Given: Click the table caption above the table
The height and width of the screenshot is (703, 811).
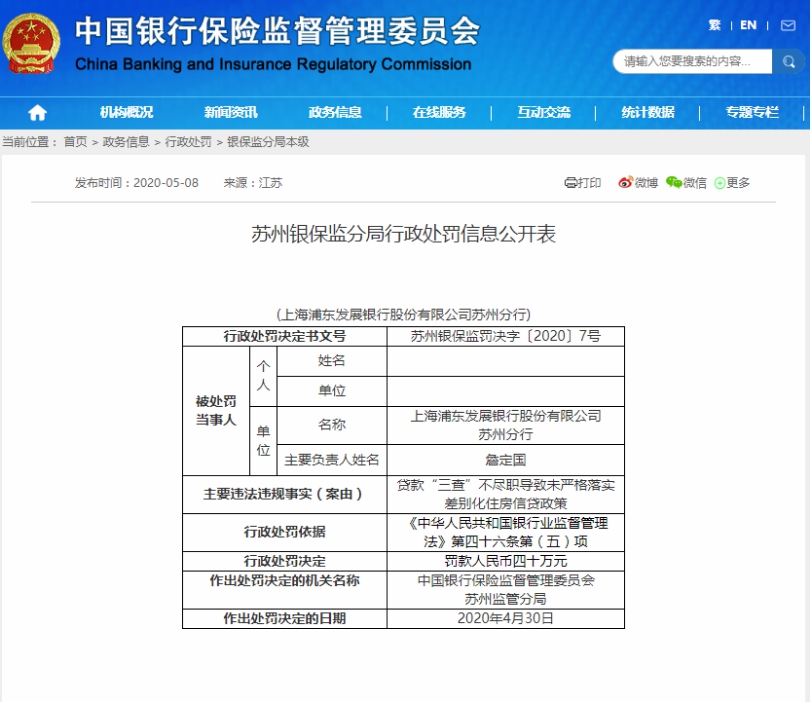Looking at the screenshot, I should click(x=403, y=315).
